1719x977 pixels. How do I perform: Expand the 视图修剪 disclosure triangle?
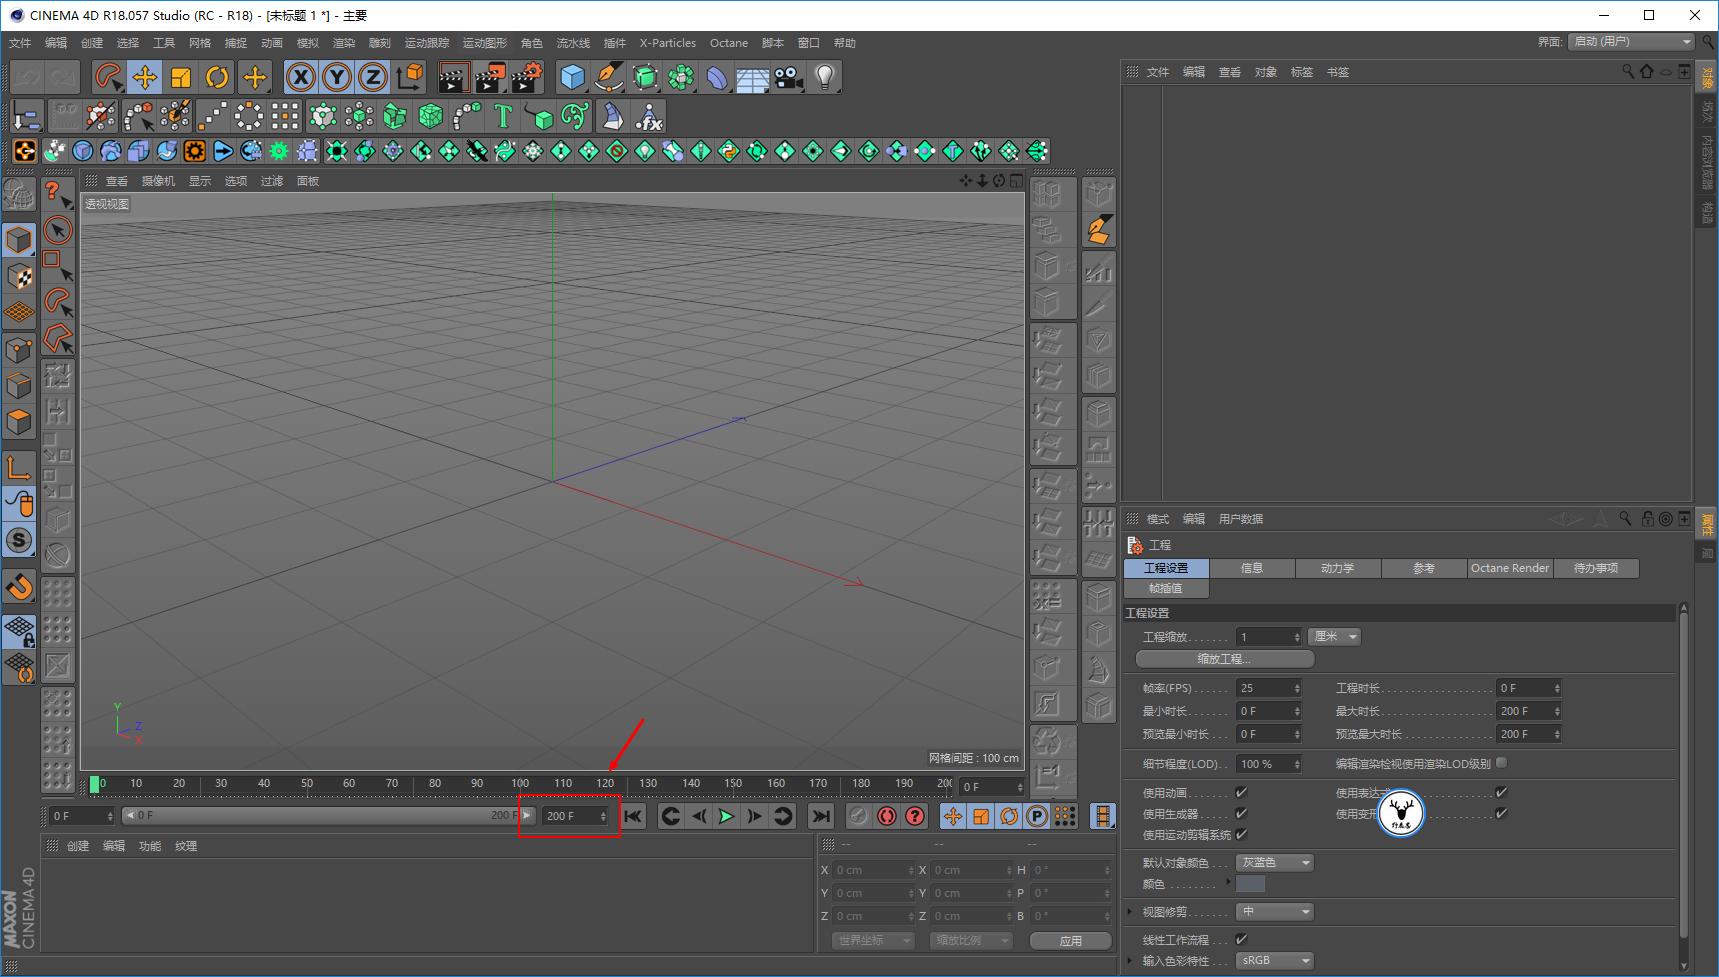pyautogui.click(x=1131, y=912)
